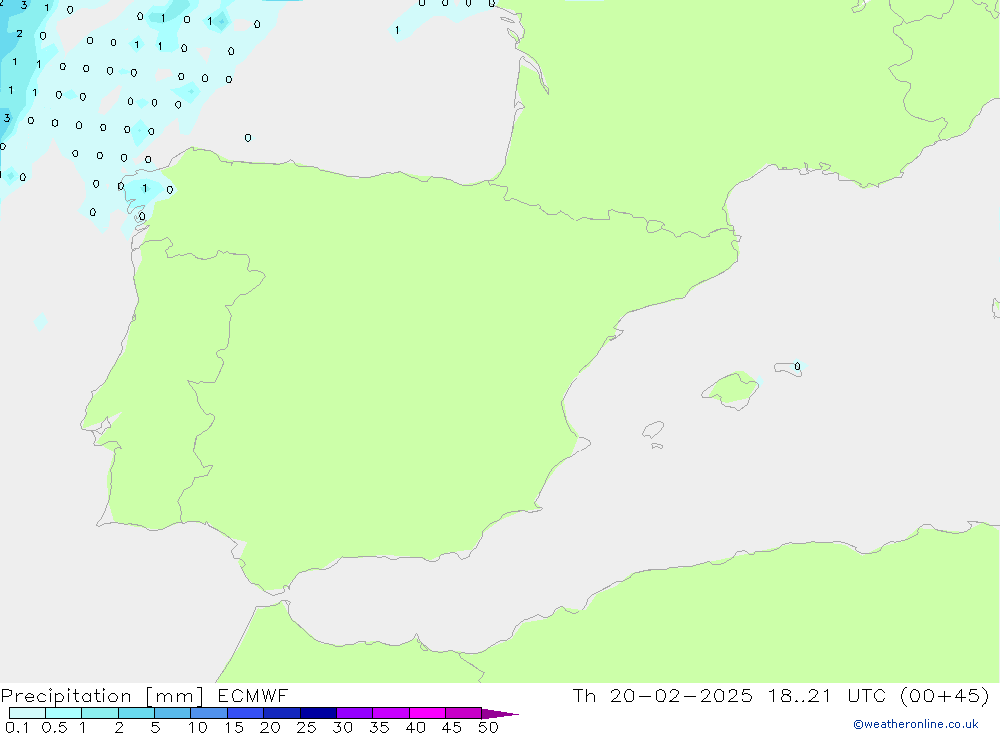Screen dimensions: 1000x733
Task: Click the date text 'Th 20-02-2025'
Action: 662,695
